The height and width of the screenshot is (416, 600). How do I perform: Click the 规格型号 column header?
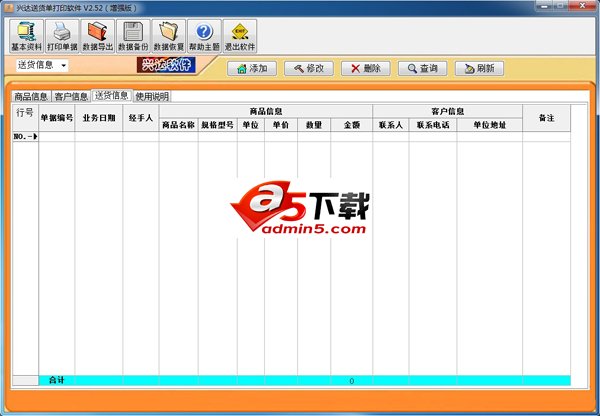(218, 125)
